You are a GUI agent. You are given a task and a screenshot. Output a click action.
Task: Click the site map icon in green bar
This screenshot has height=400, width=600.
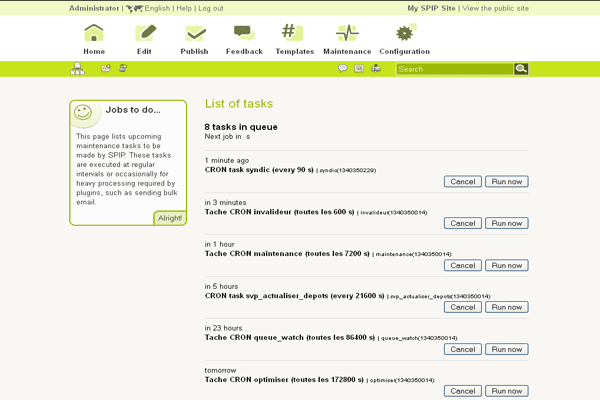coord(78,69)
